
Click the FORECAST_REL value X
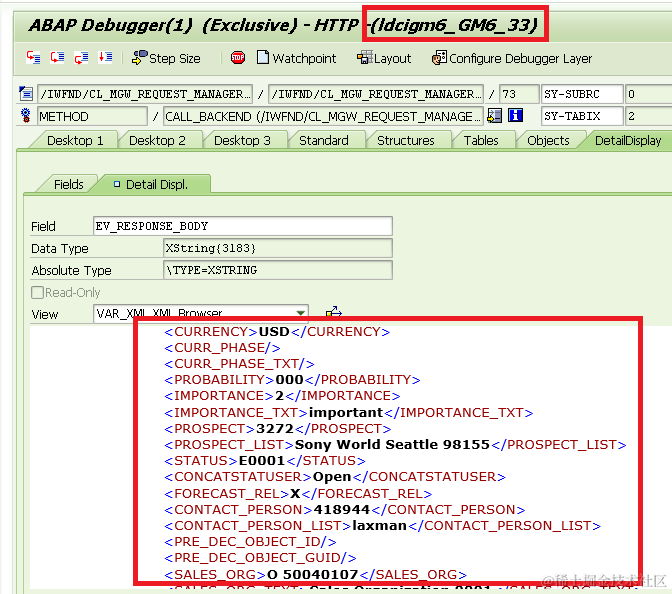[295, 494]
